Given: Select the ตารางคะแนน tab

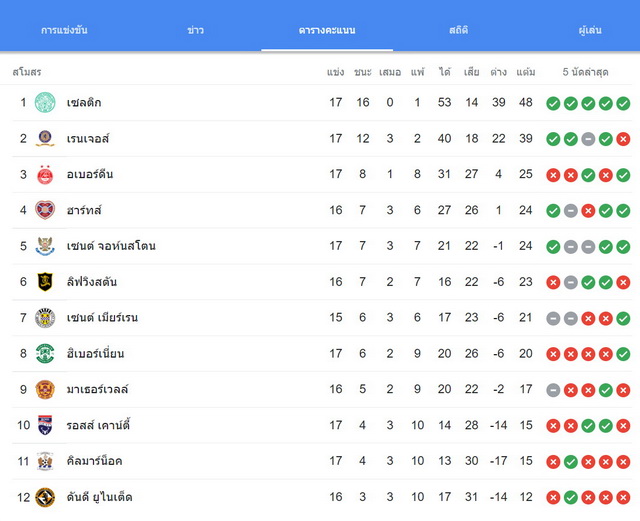Looking at the screenshot, I should pyautogui.click(x=327, y=30).
